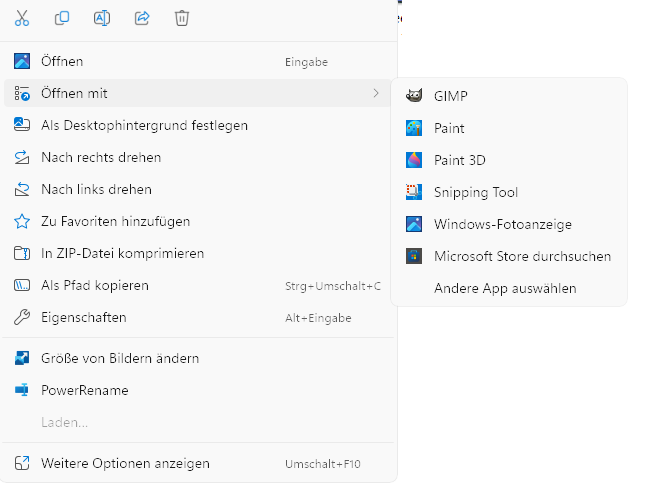Select Als Desktophintergrund festlegen
The height and width of the screenshot is (489, 665).
click(x=144, y=125)
